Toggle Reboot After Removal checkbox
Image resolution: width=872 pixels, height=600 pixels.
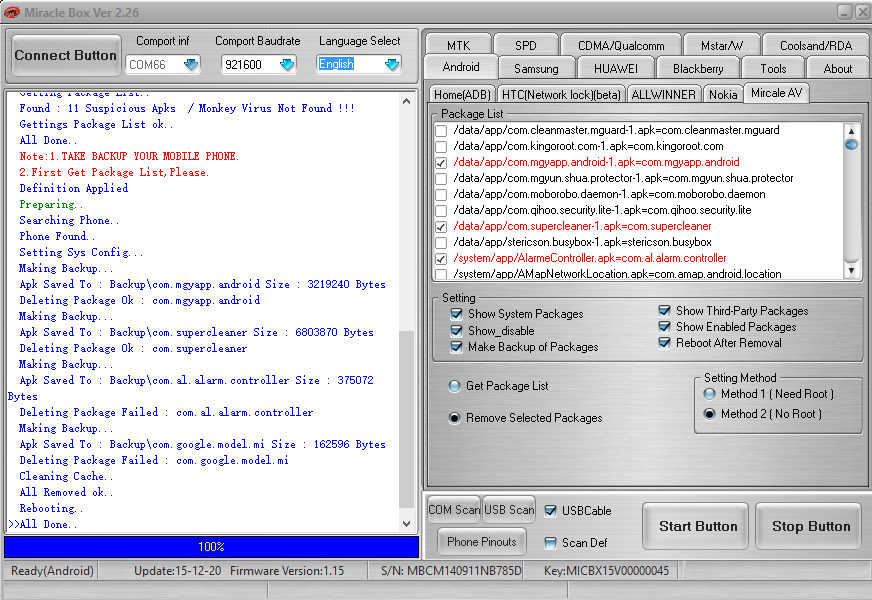665,343
